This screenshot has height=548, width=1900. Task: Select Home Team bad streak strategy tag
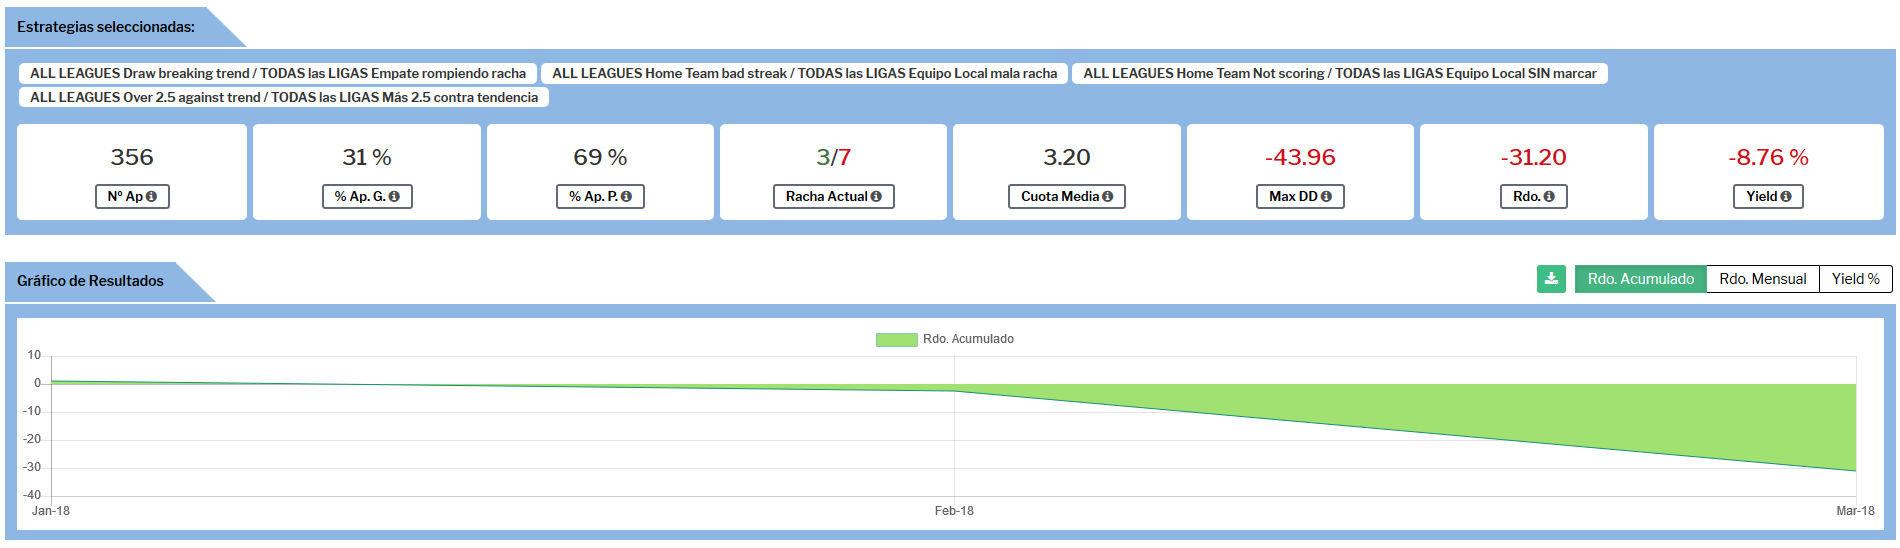[804, 73]
